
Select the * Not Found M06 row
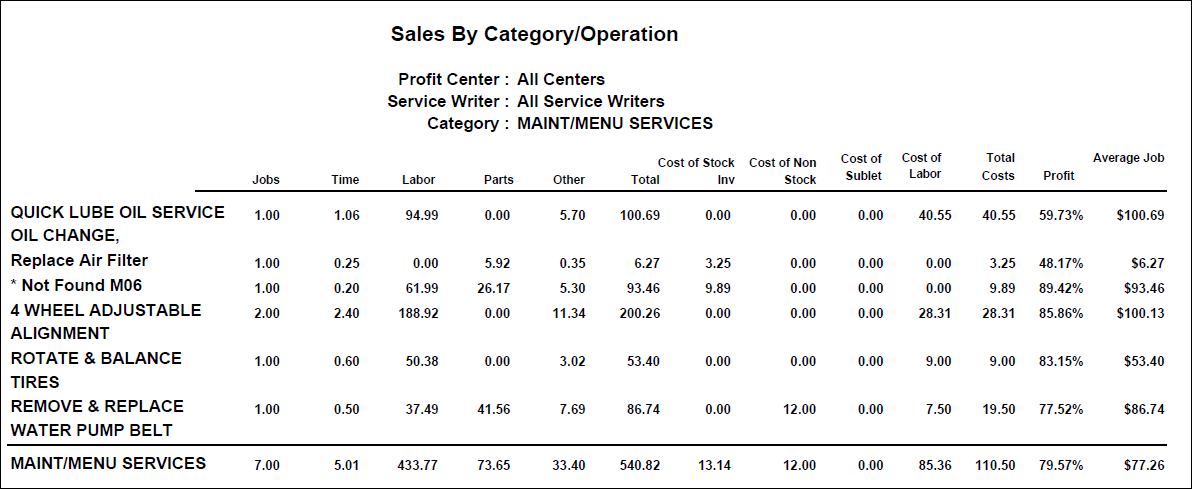coord(77,286)
